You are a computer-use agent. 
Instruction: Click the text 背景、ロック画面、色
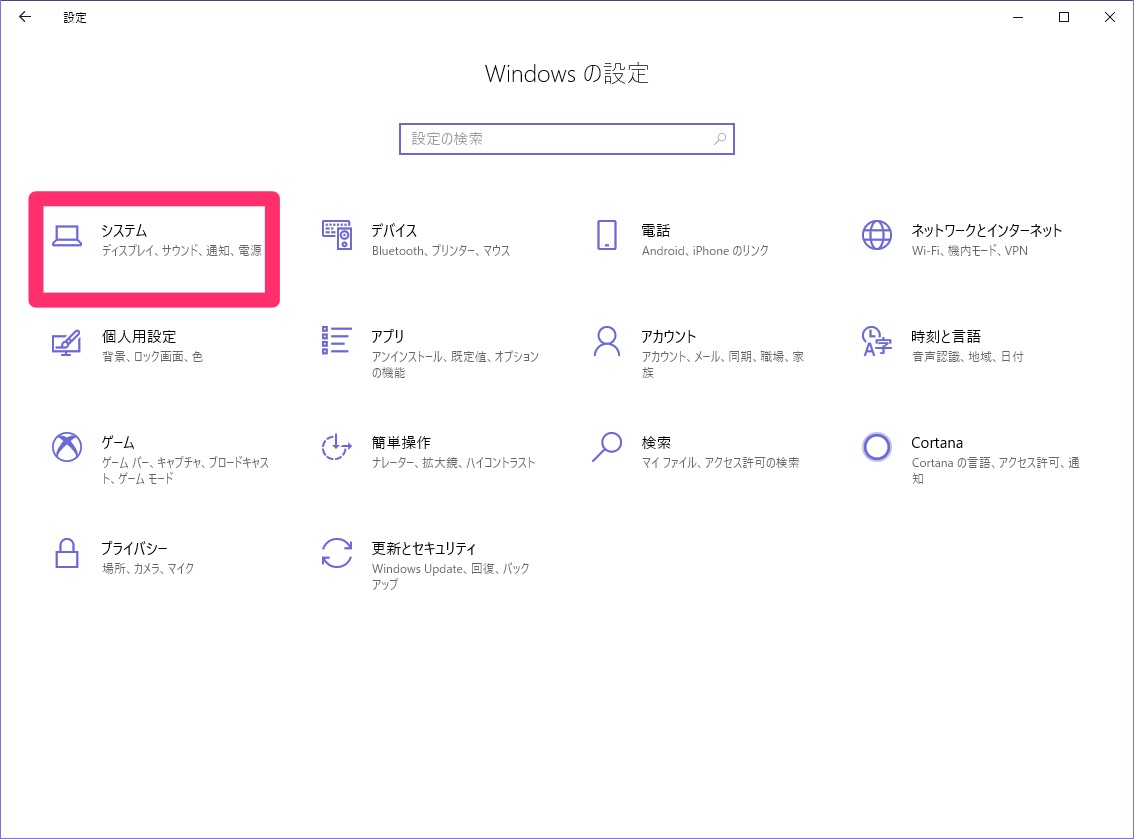[x=152, y=357]
